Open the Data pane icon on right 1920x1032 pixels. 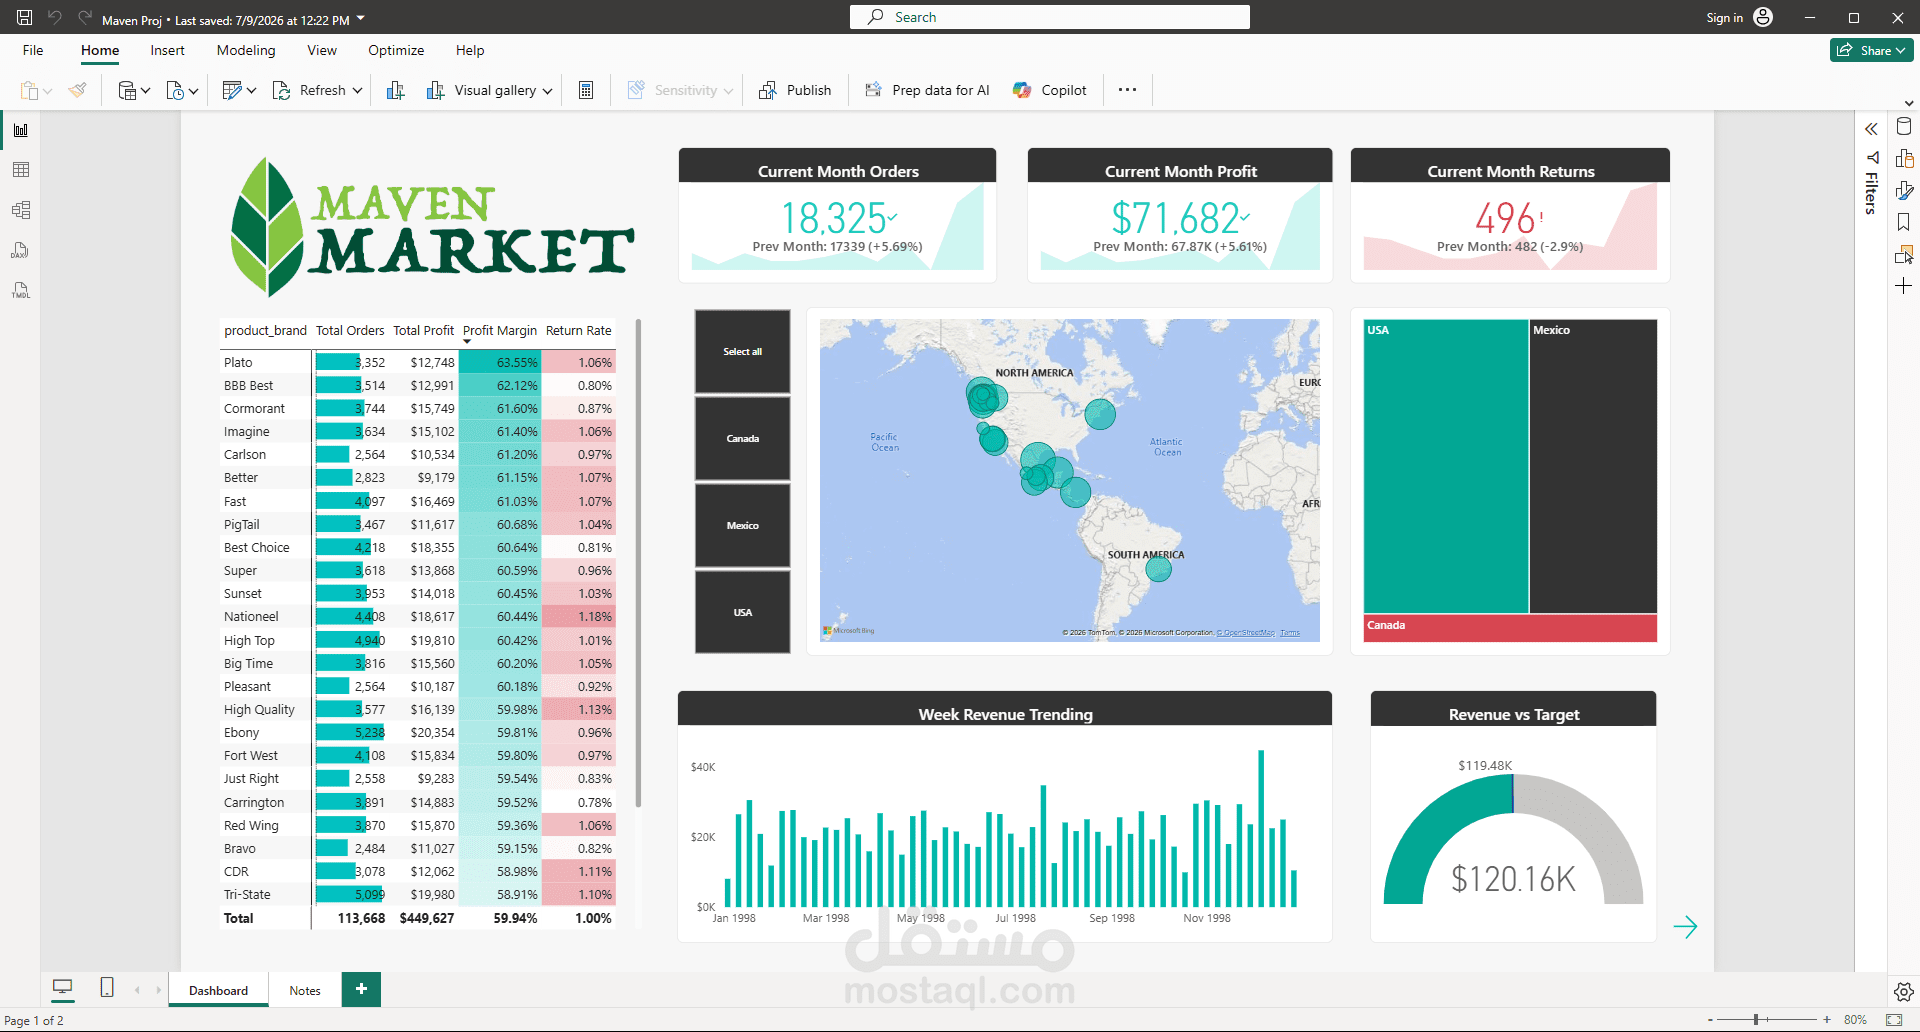coord(1904,127)
